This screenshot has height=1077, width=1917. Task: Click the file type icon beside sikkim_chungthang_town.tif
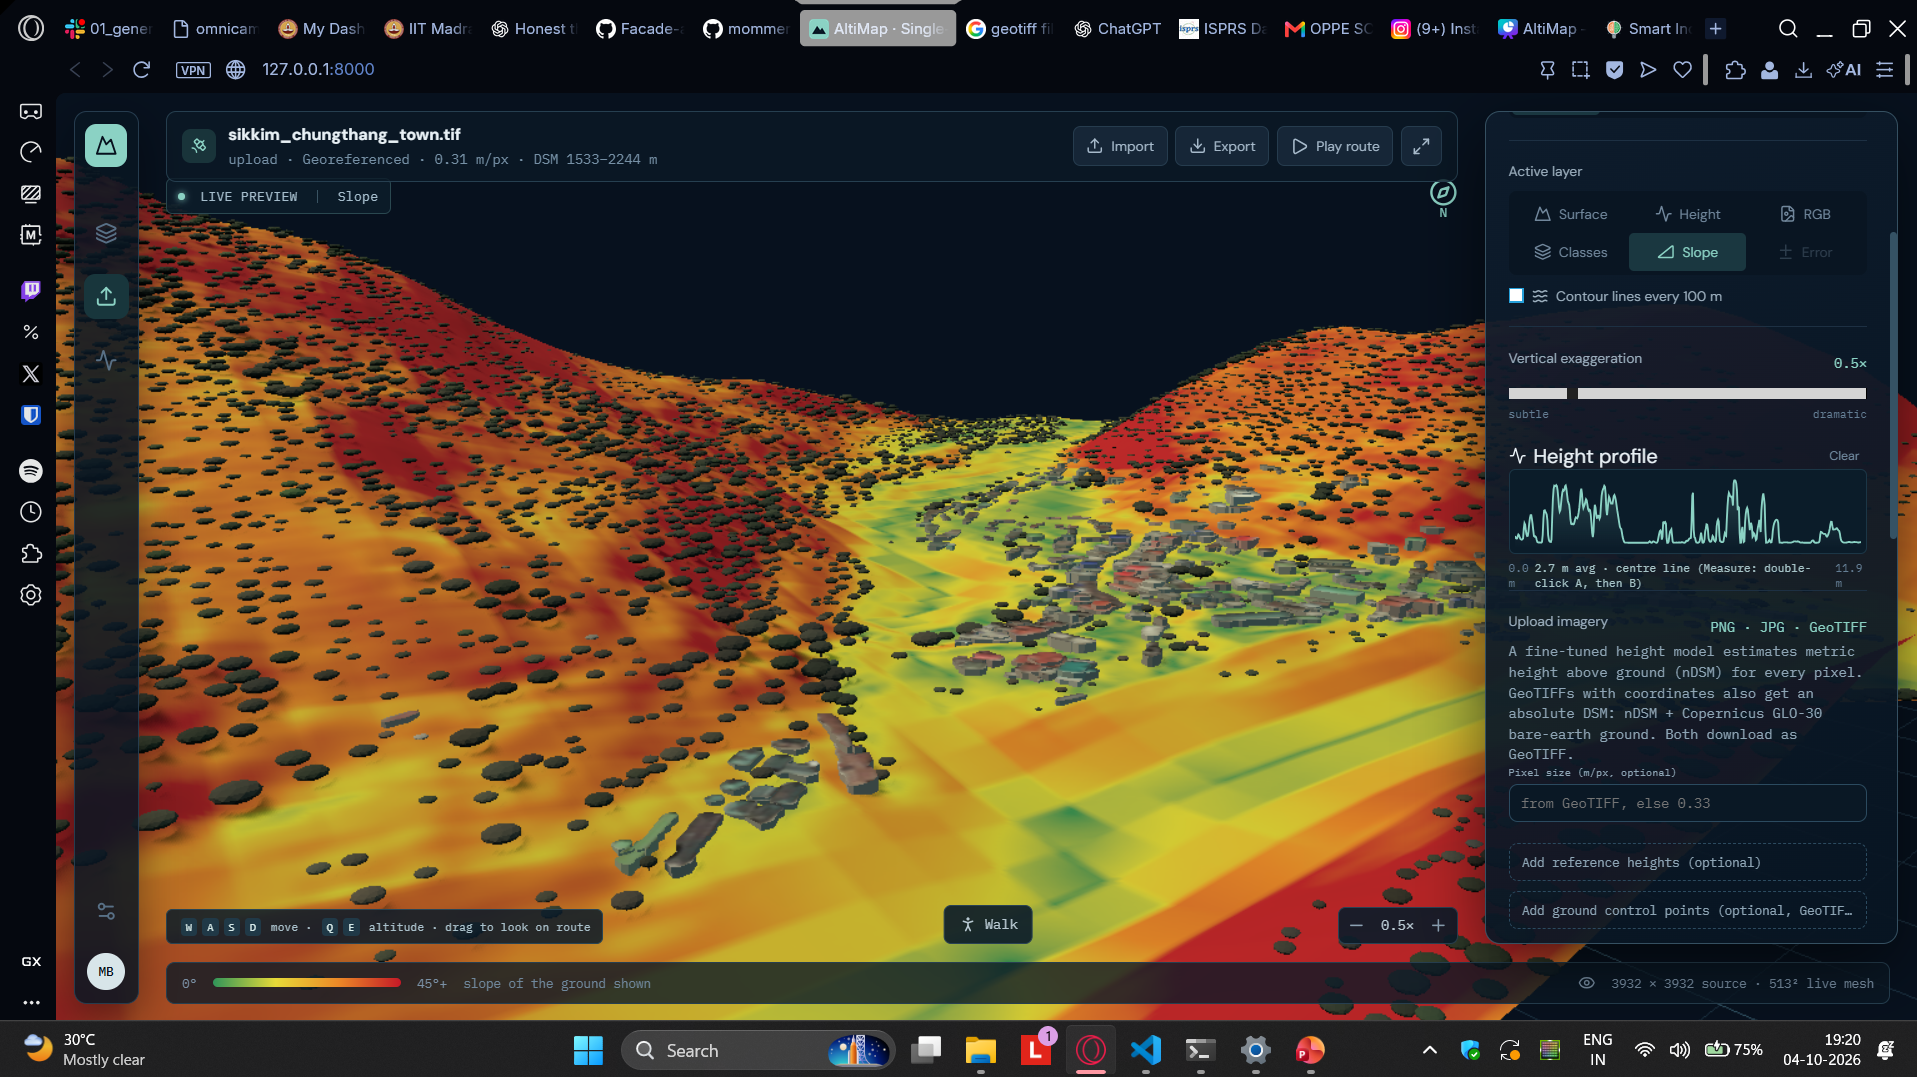pyautogui.click(x=199, y=146)
